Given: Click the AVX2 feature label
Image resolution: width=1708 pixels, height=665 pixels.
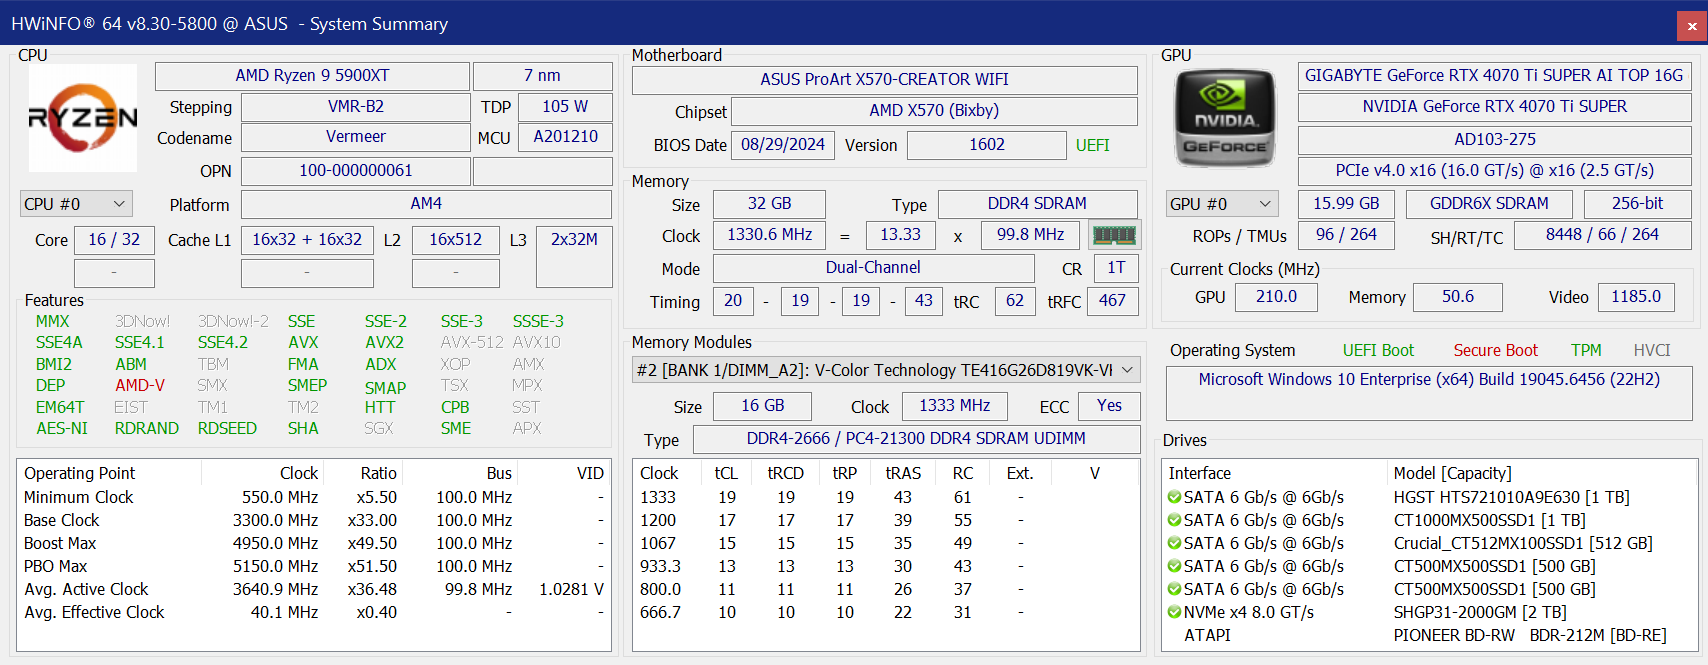Looking at the screenshot, I should pos(384,343).
